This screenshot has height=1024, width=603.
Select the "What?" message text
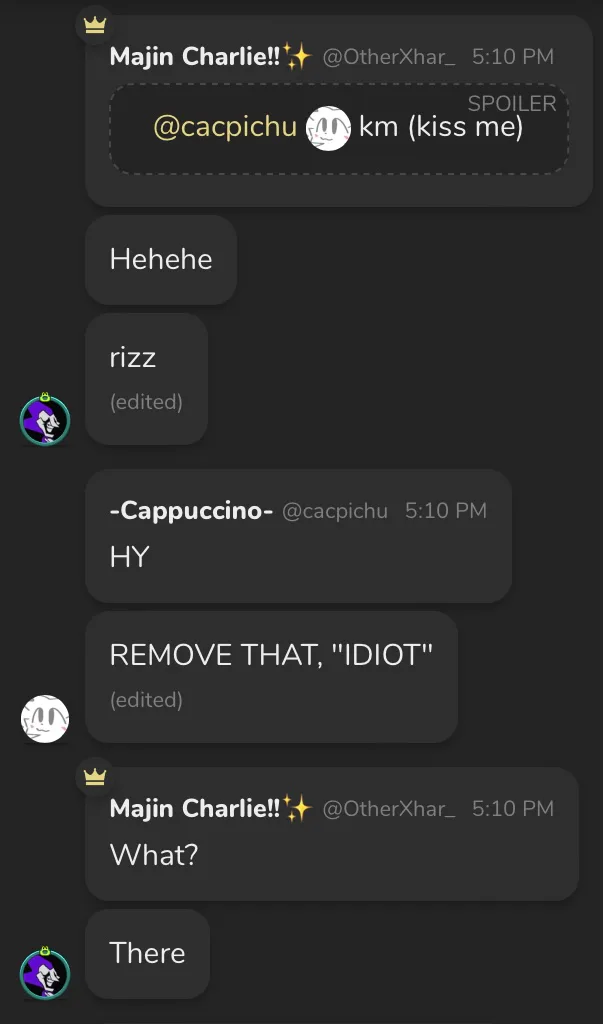point(153,854)
